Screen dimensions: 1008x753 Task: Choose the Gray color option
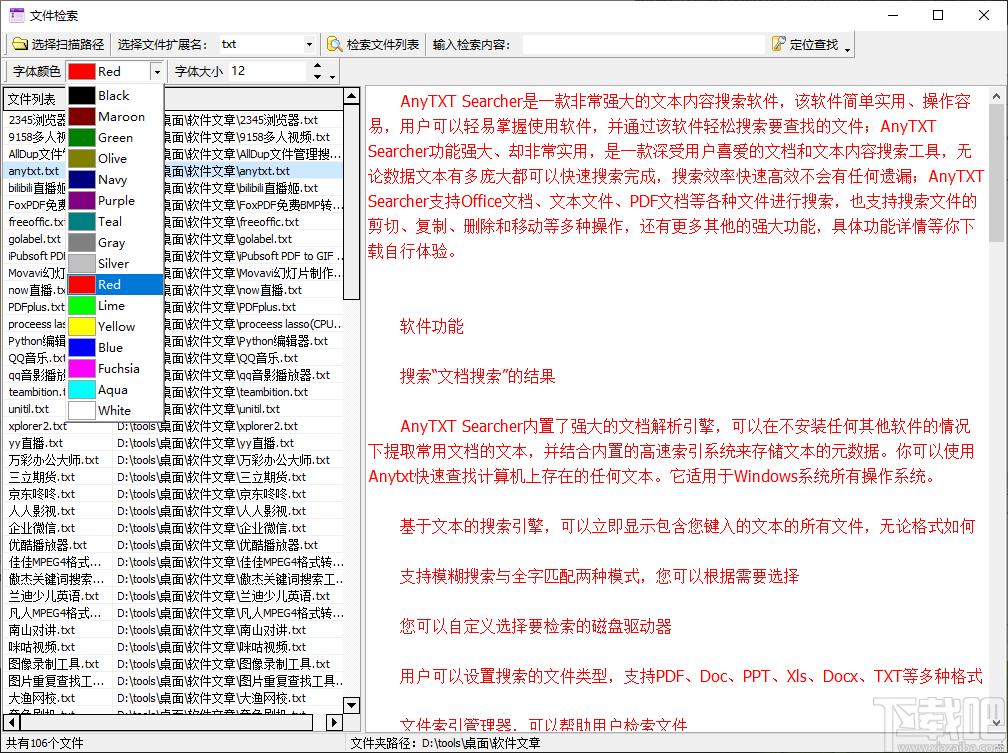click(115, 243)
